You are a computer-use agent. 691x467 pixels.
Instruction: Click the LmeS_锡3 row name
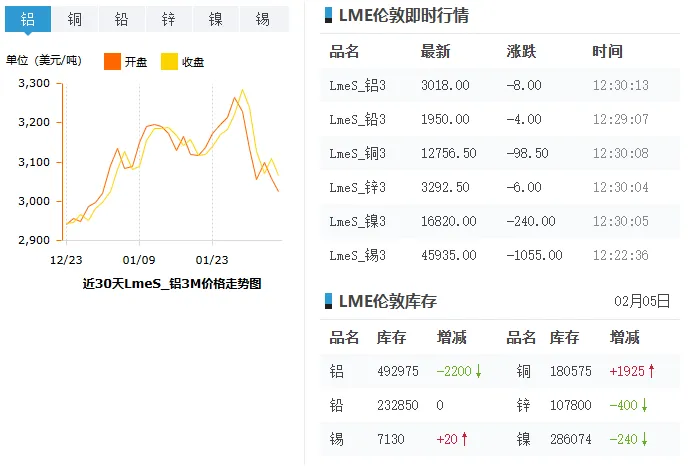[357, 255]
